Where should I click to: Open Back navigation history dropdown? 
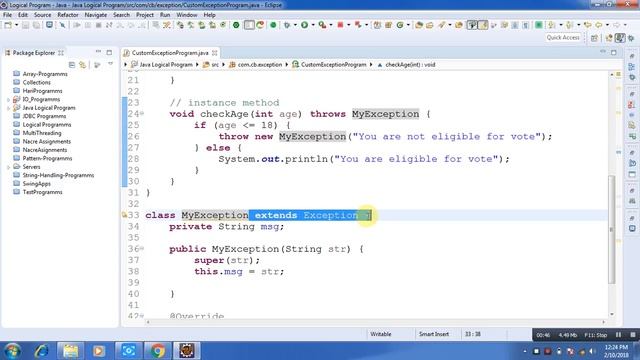[607, 25]
